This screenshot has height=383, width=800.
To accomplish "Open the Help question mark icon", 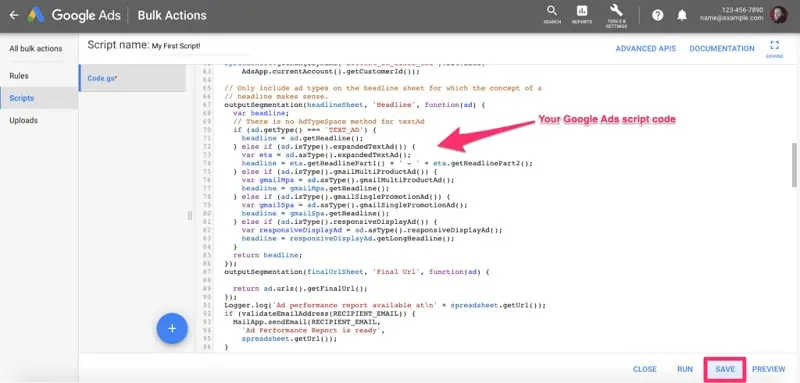I will (x=658, y=15).
